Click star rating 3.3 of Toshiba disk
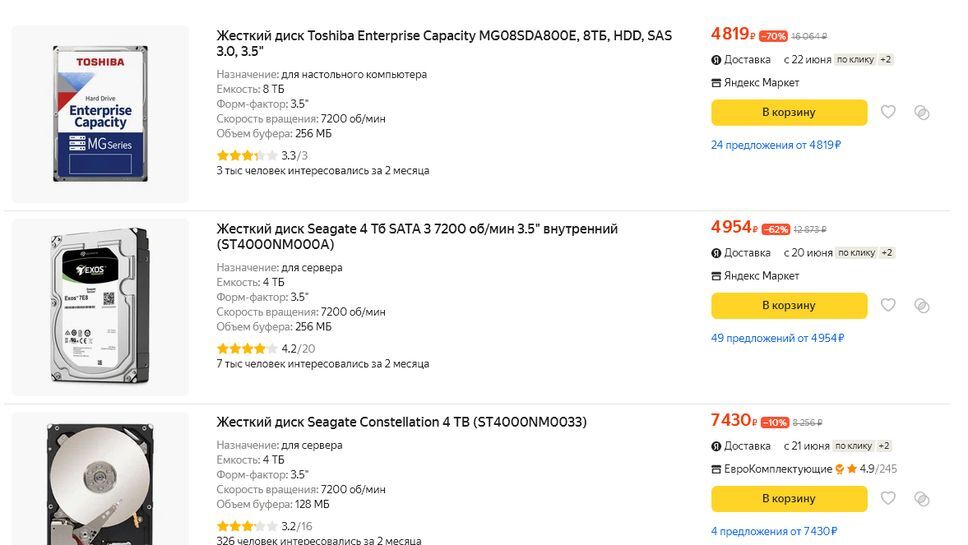968x545 pixels. coord(246,155)
